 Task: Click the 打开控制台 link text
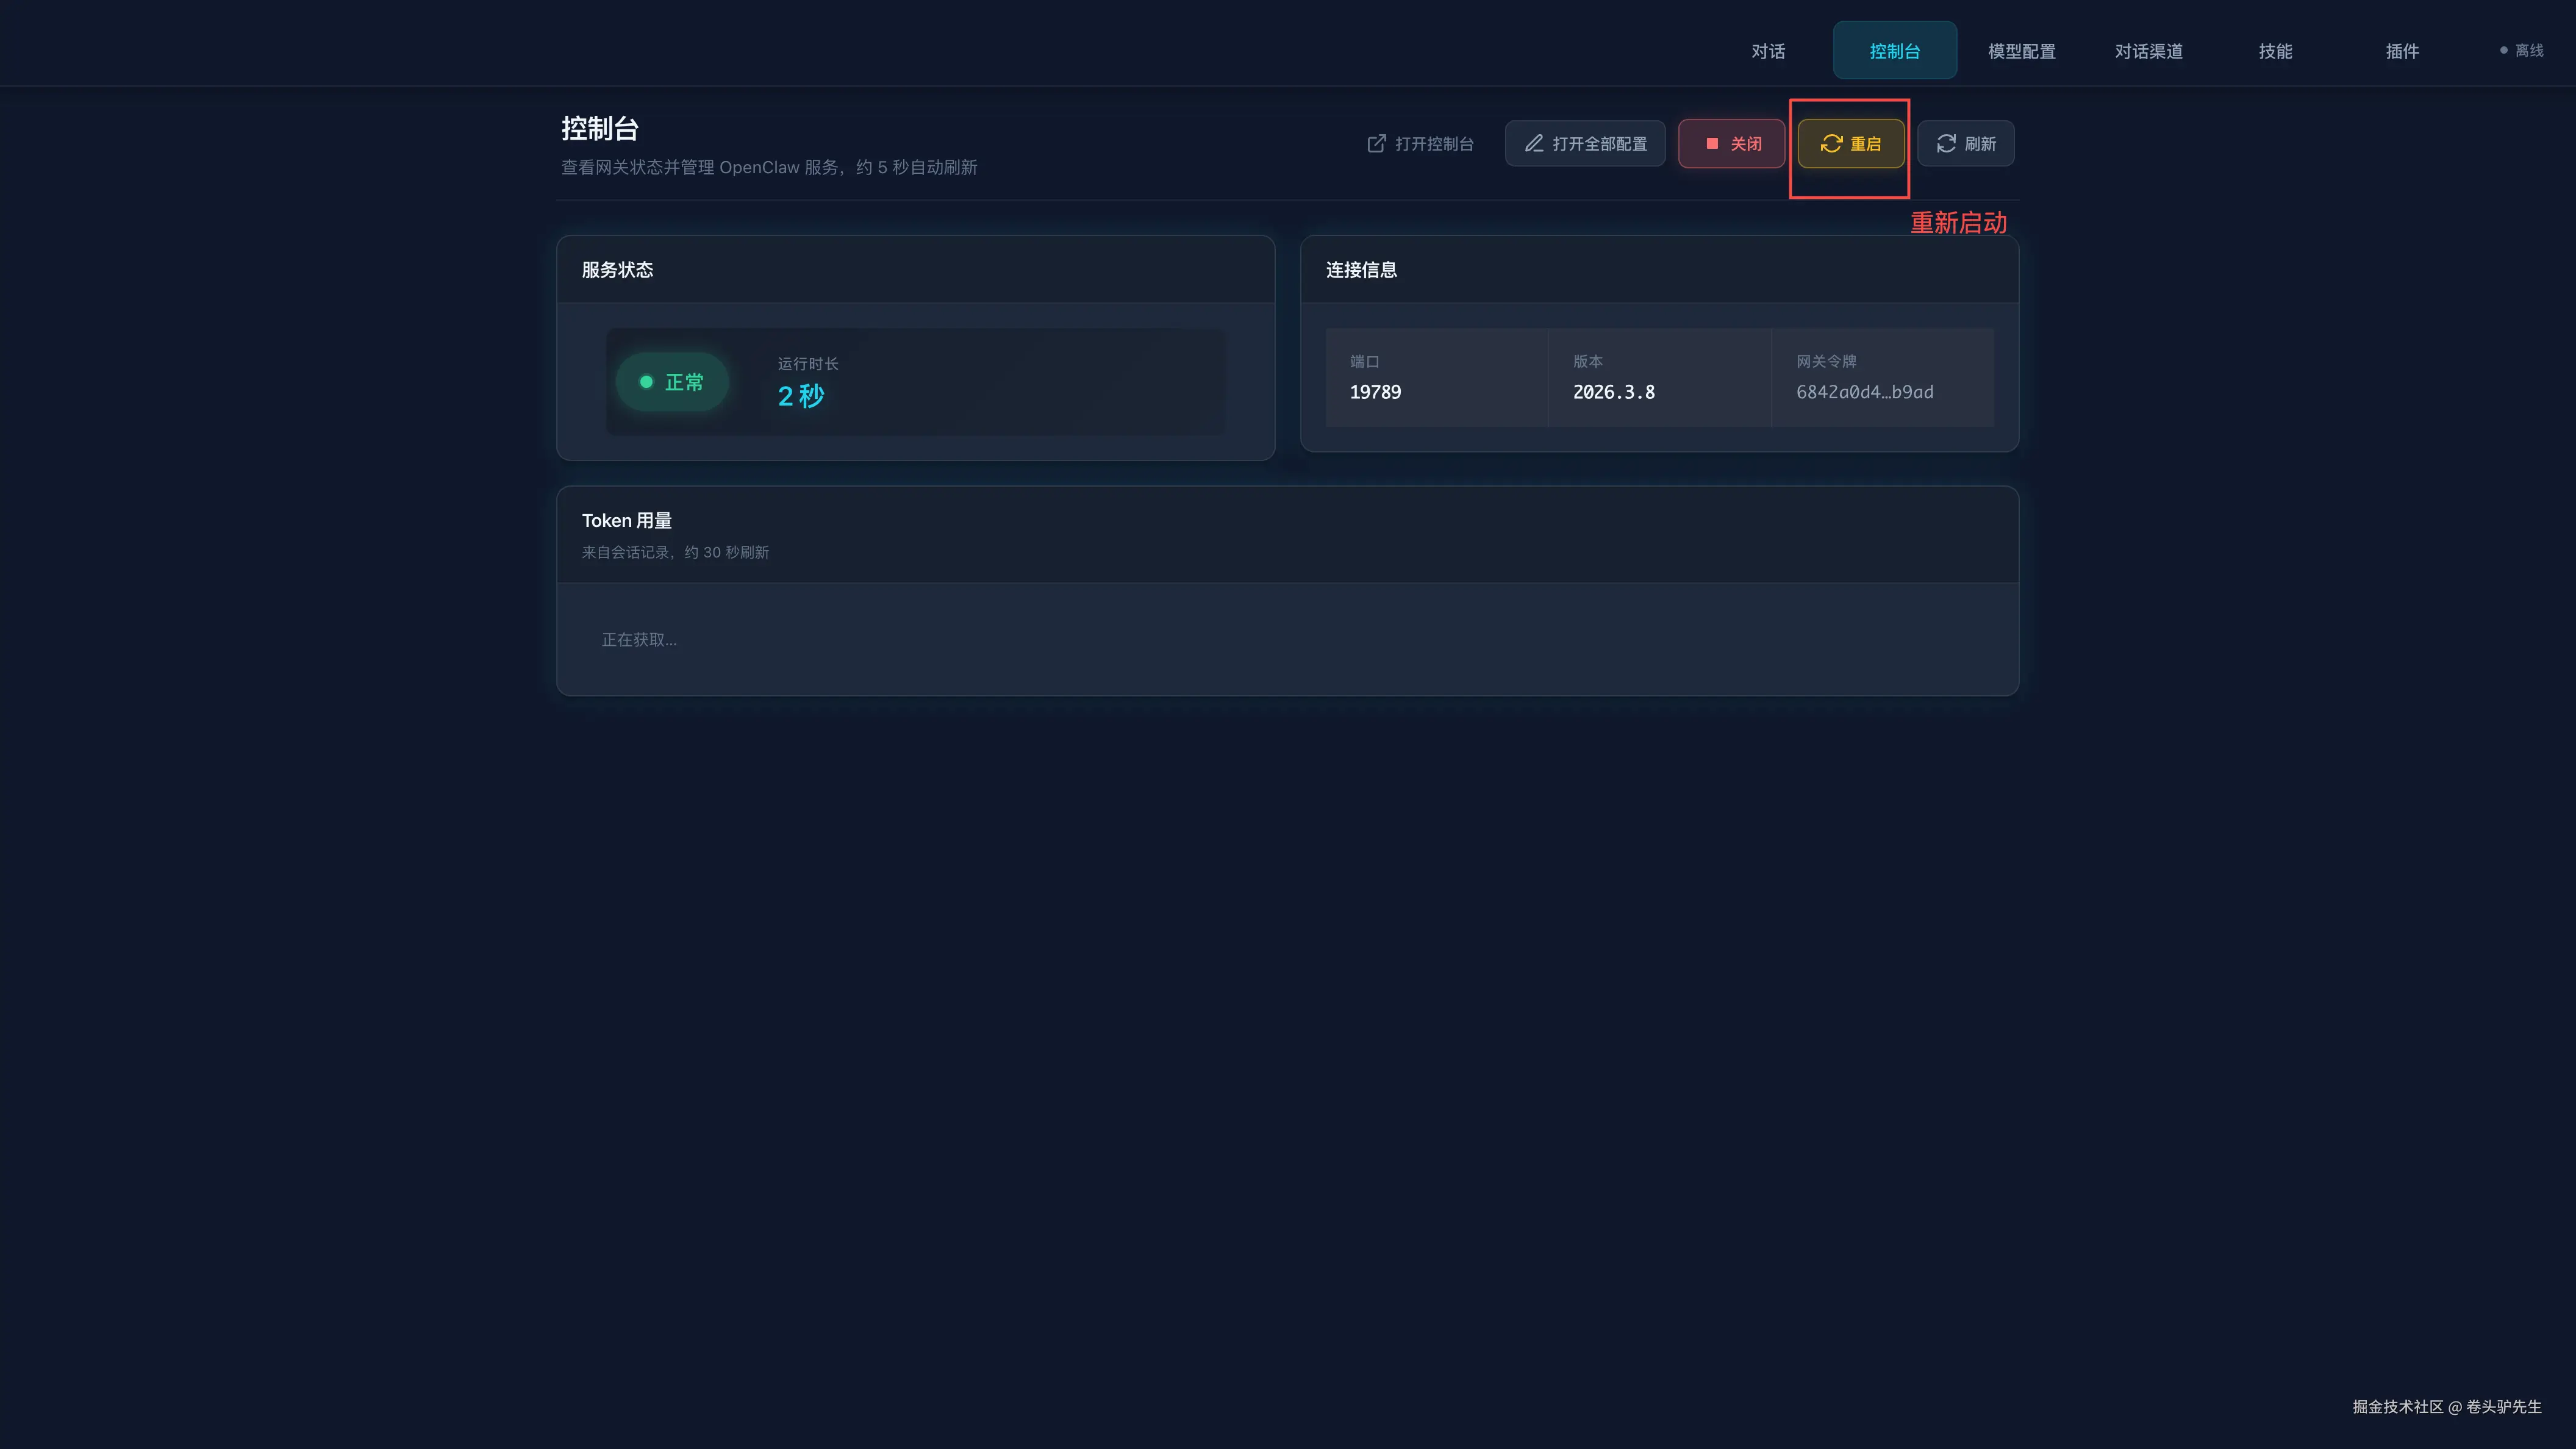click(x=1434, y=144)
